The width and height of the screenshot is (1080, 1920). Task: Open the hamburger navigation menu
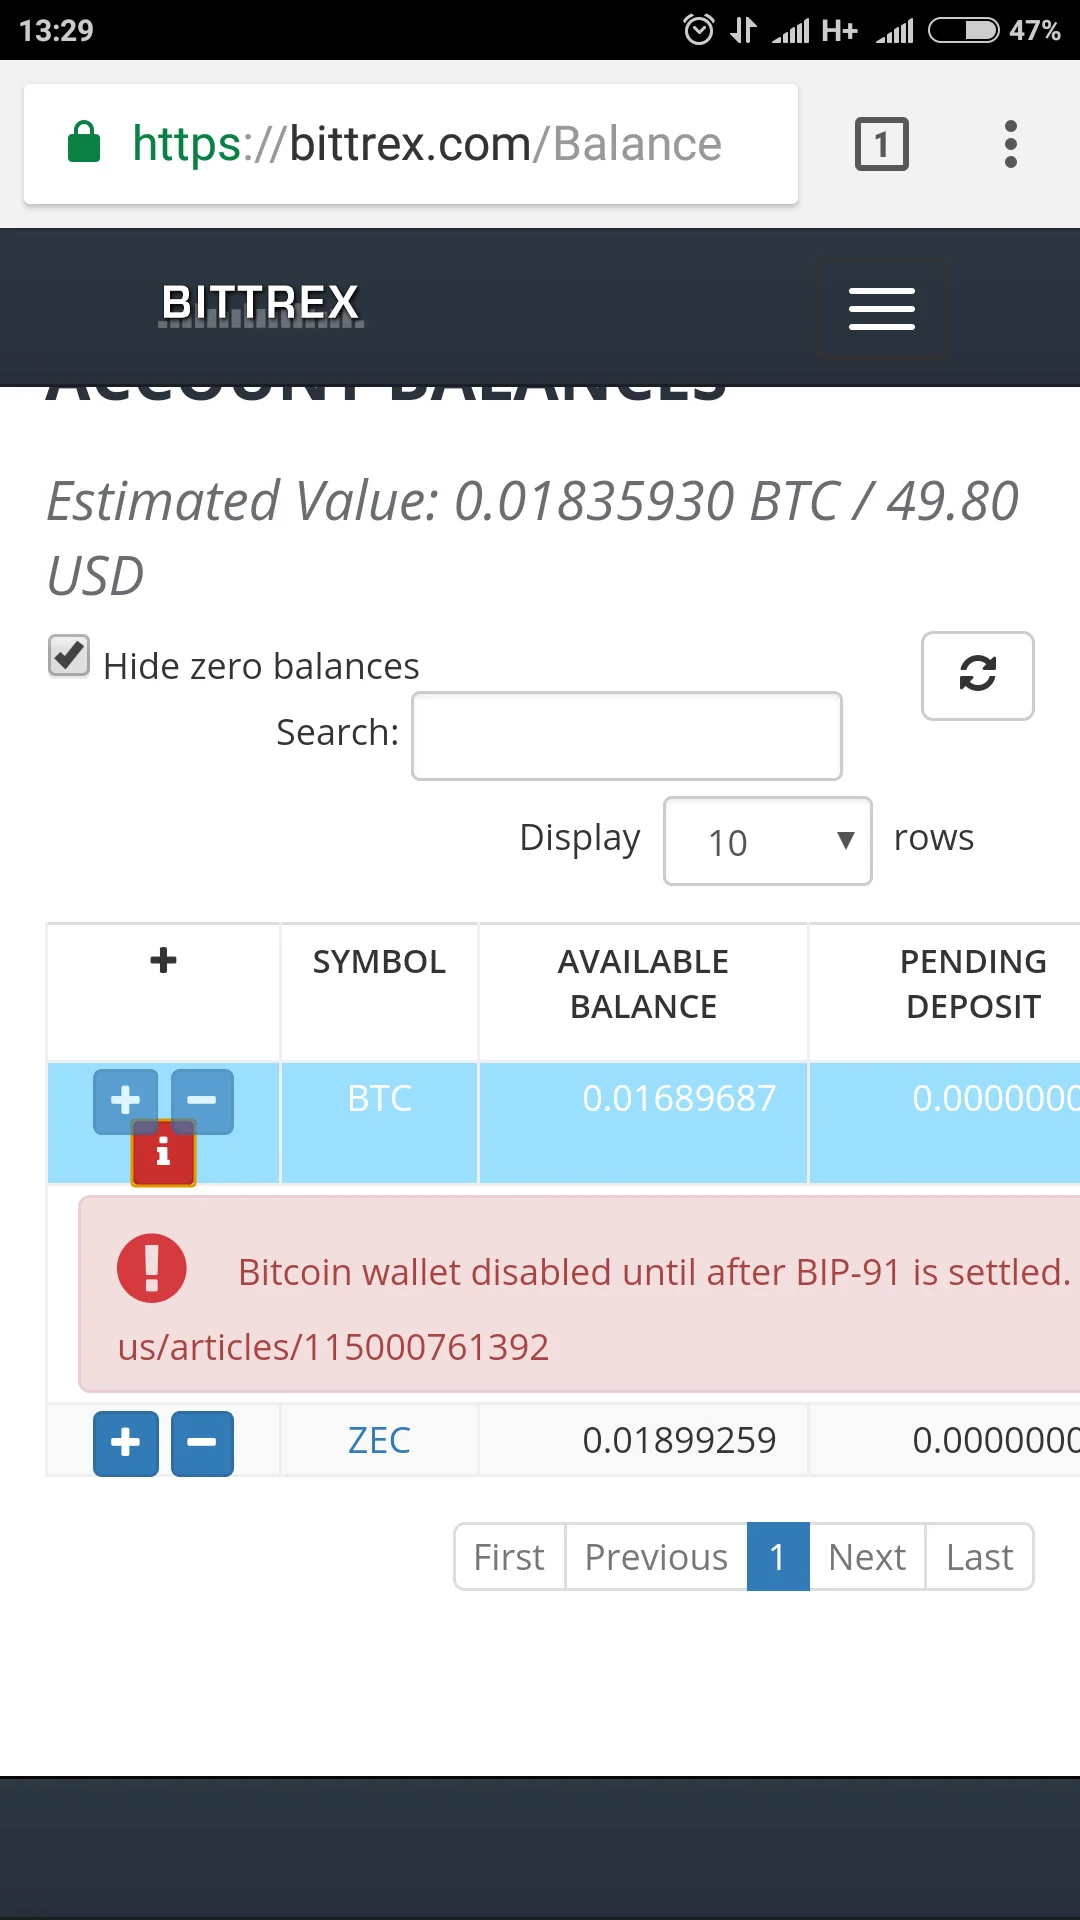pos(882,308)
